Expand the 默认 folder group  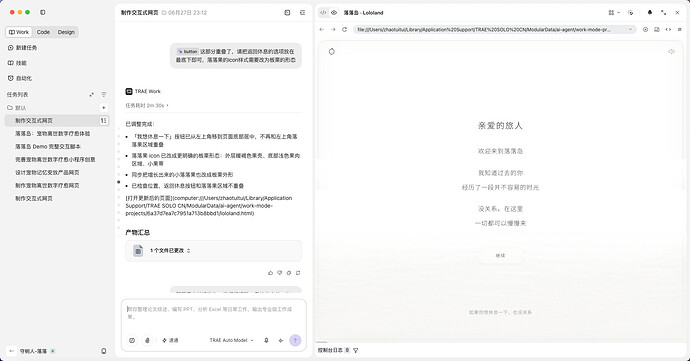pyautogui.click(x=17, y=108)
